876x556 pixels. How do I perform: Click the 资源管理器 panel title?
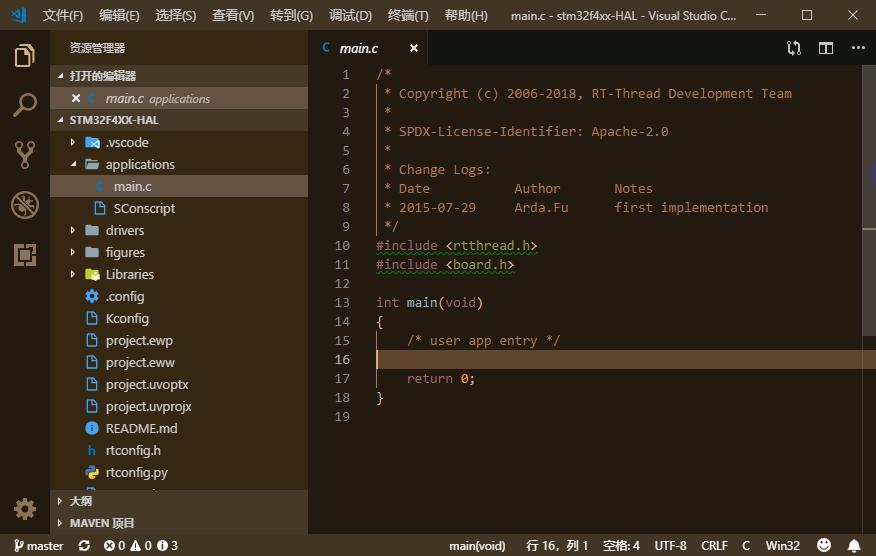point(97,48)
